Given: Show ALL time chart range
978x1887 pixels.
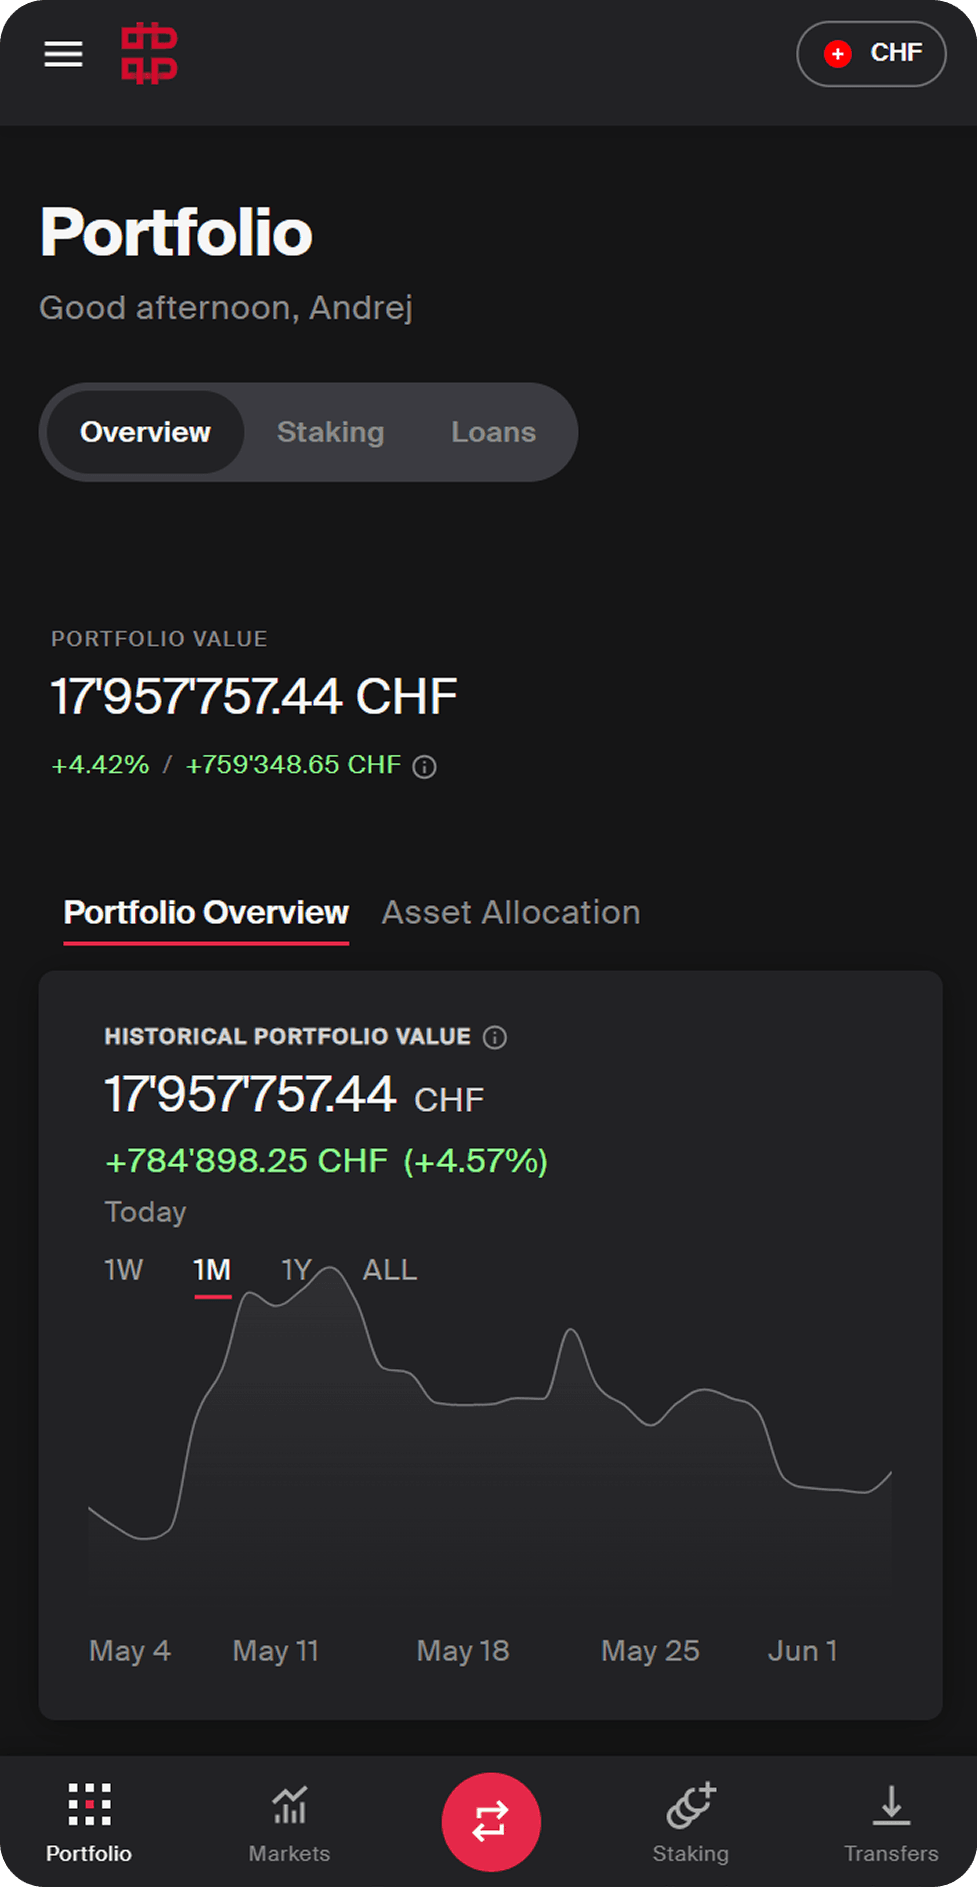Looking at the screenshot, I should (x=389, y=1270).
